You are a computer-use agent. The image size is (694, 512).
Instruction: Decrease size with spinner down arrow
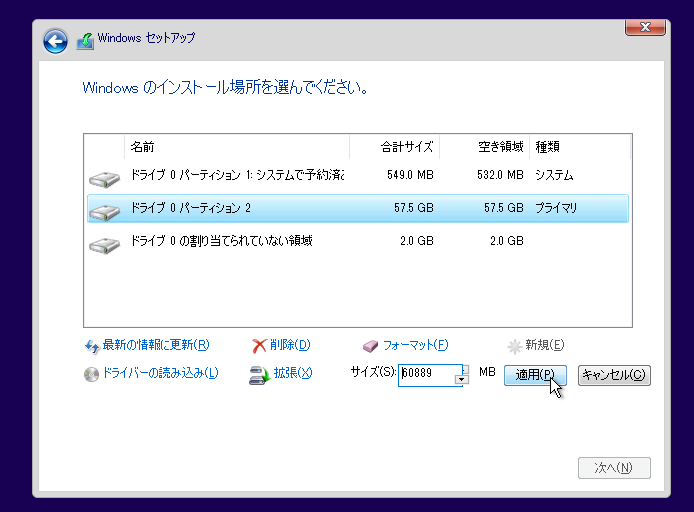pyautogui.click(x=462, y=380)
